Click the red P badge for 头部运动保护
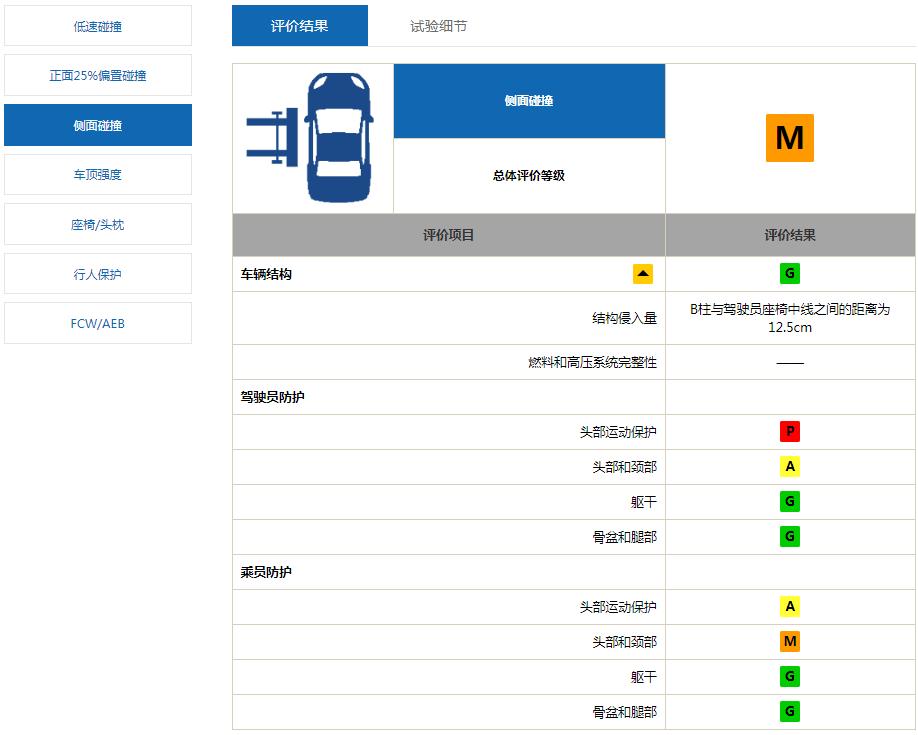The width and height of the screenshot is (918, 735). coord(790,431)
